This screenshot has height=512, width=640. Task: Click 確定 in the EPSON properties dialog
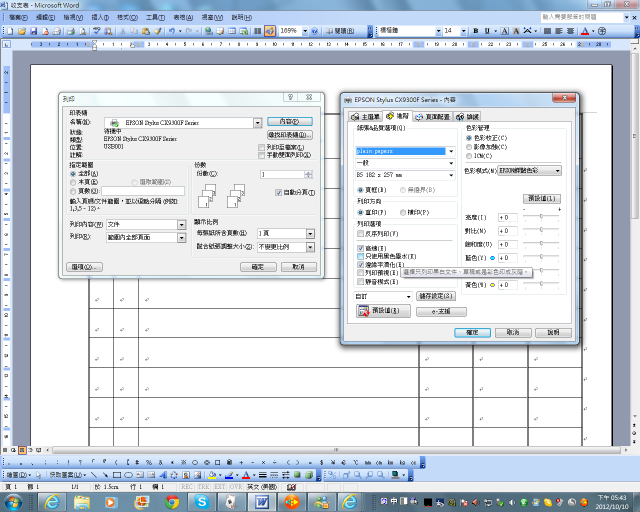[472, 332]
